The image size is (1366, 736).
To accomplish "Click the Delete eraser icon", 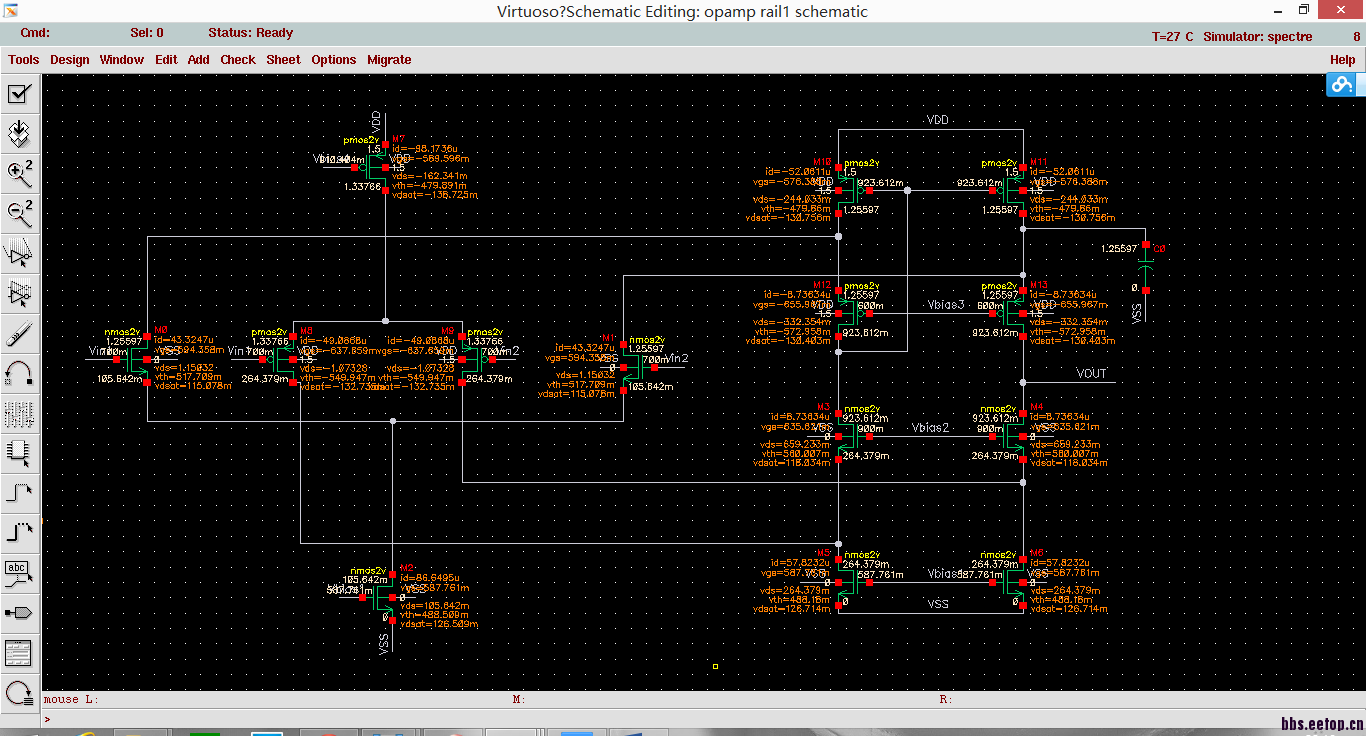I will pos(19,333).
